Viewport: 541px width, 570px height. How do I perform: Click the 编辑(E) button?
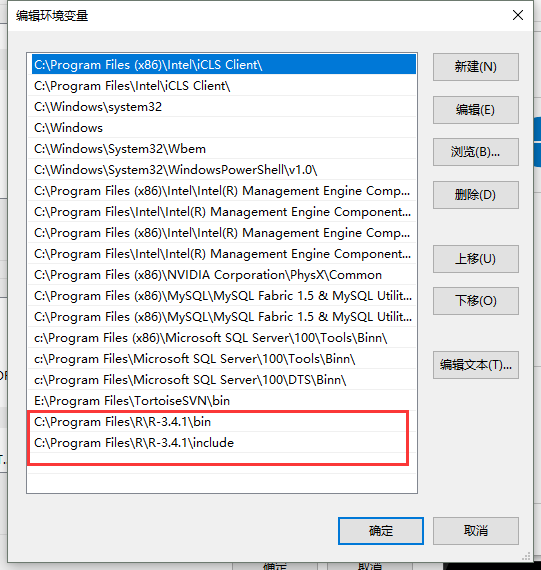[476, 110]
